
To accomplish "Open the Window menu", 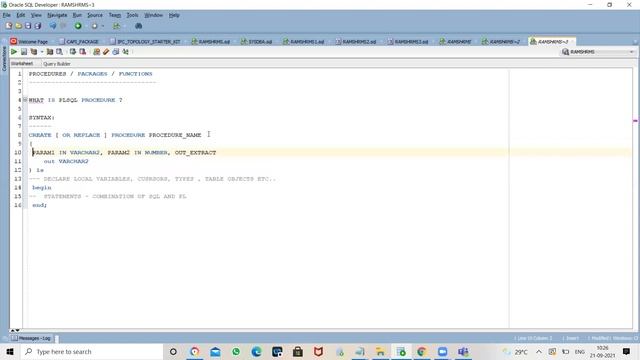I will [153, 15].
